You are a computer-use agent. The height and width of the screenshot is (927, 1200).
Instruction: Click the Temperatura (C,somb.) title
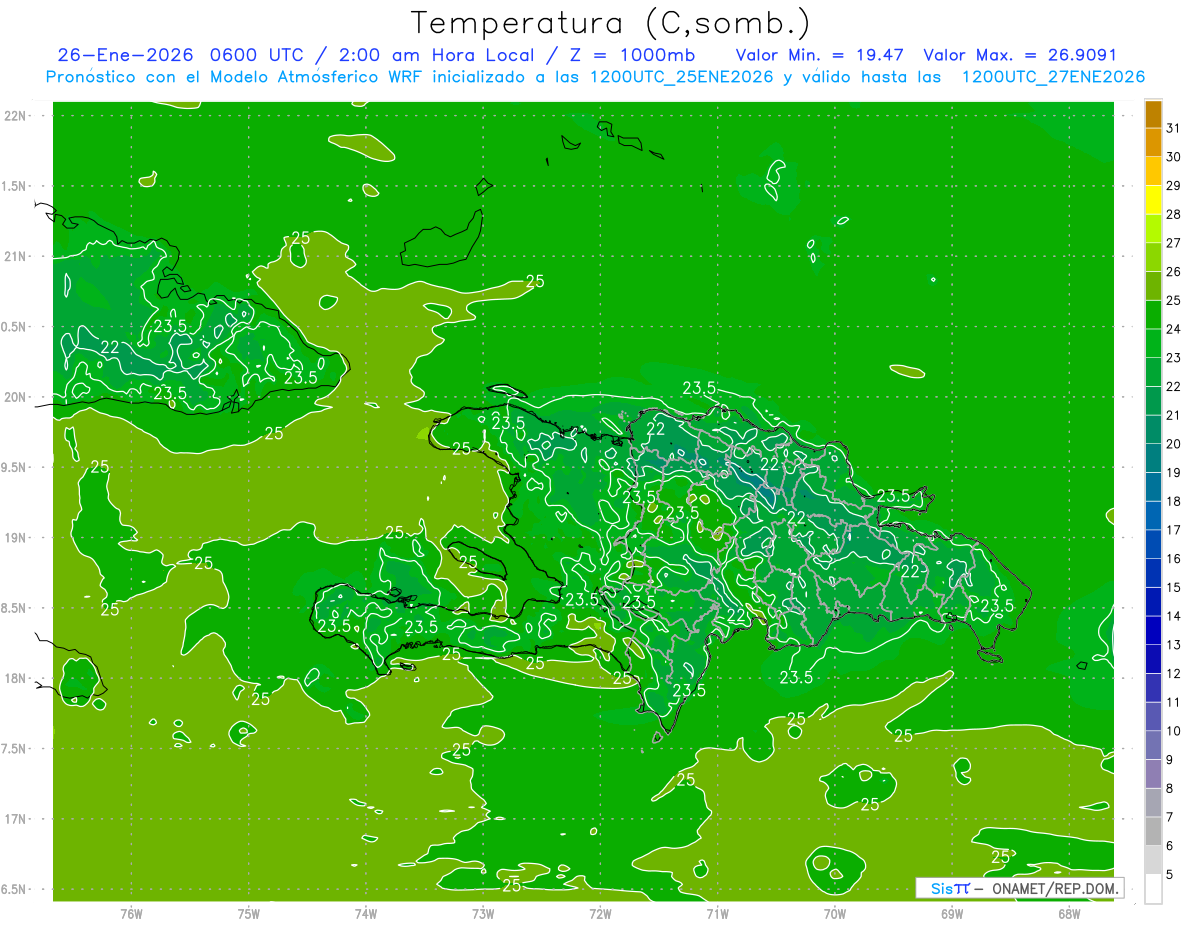pos(611,22)
